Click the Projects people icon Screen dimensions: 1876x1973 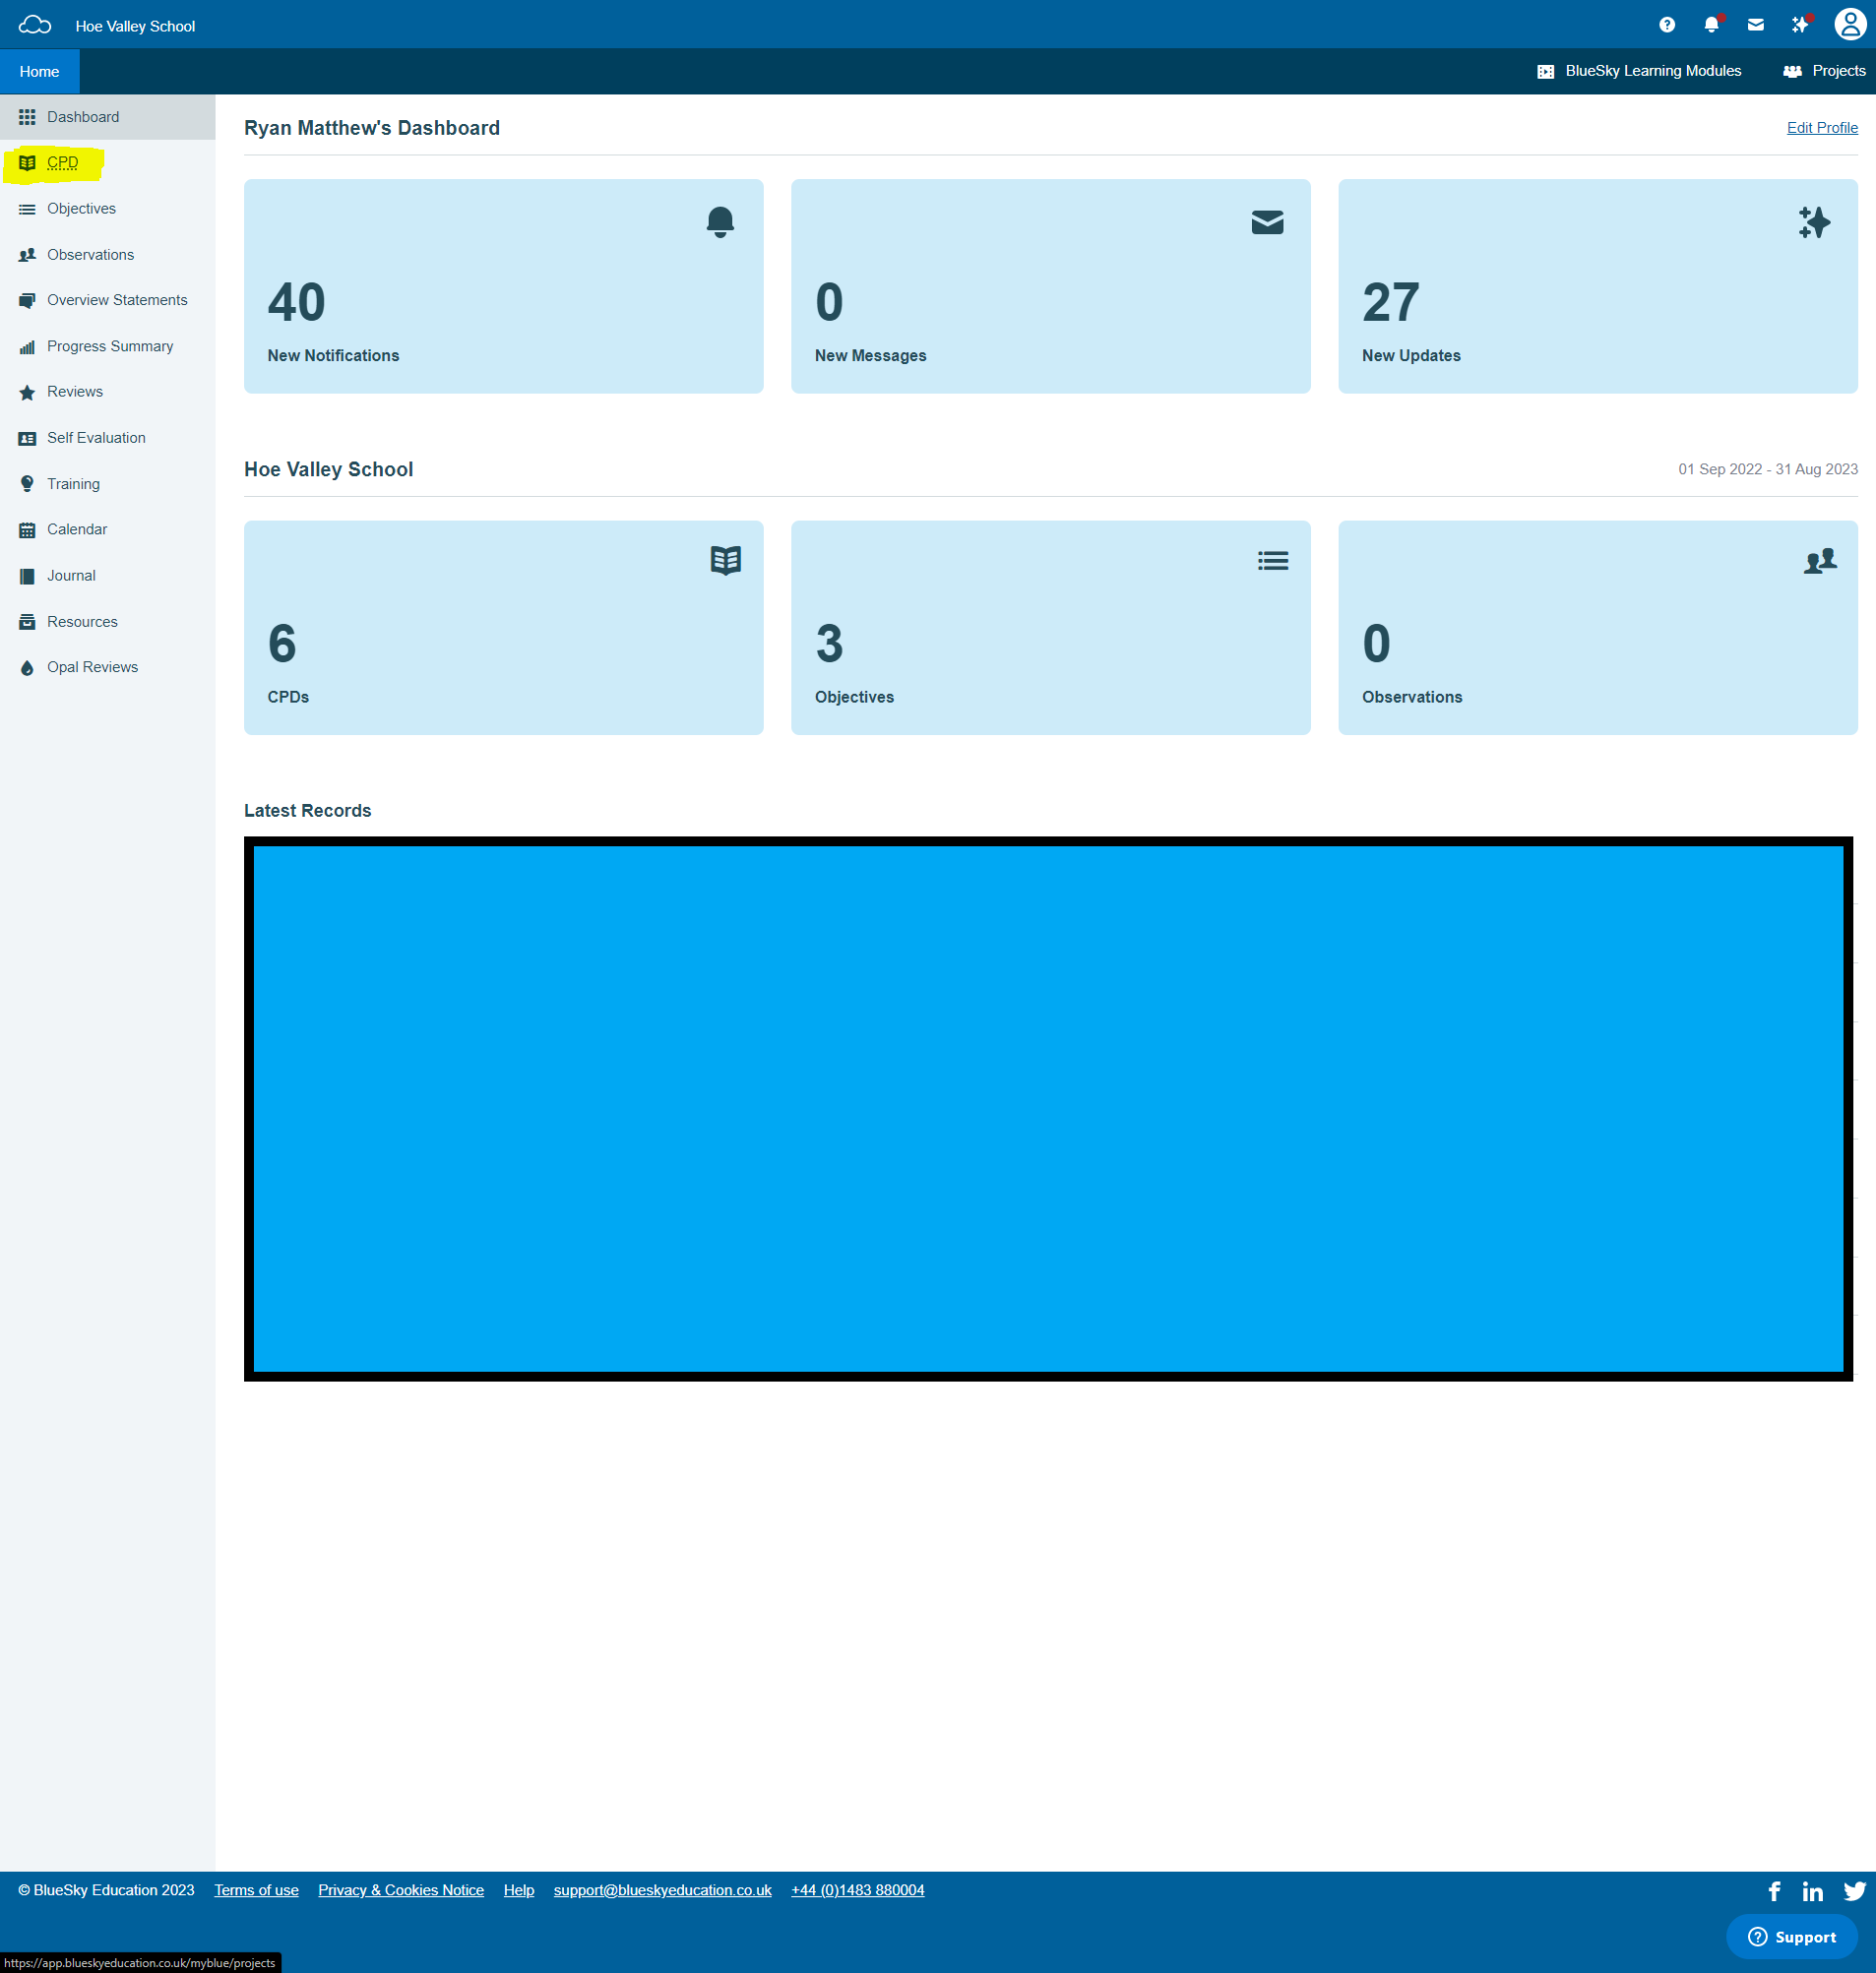(1792, 71)
